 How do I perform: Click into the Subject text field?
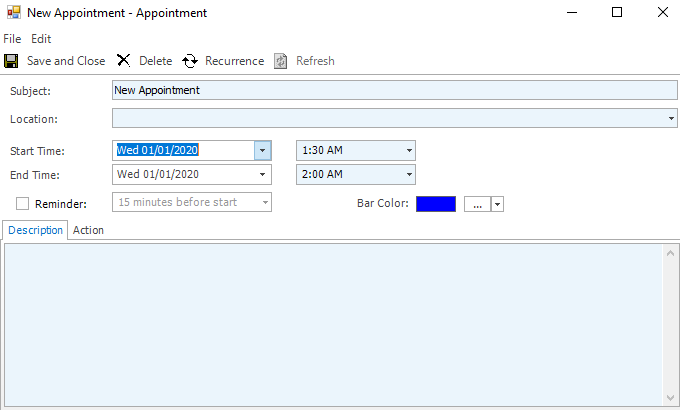pos(395,90)
